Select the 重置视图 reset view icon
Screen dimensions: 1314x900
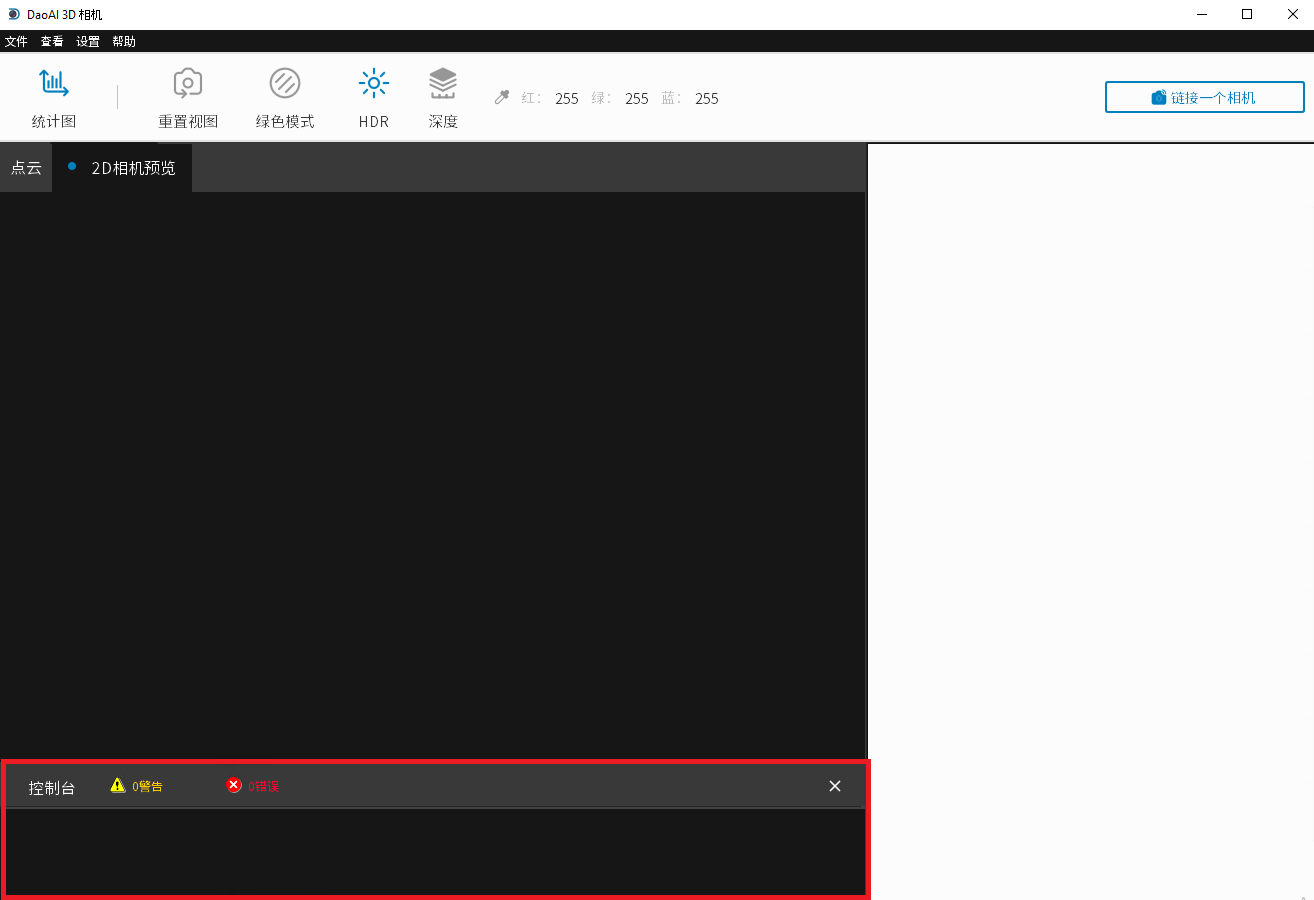click(187, 95)
